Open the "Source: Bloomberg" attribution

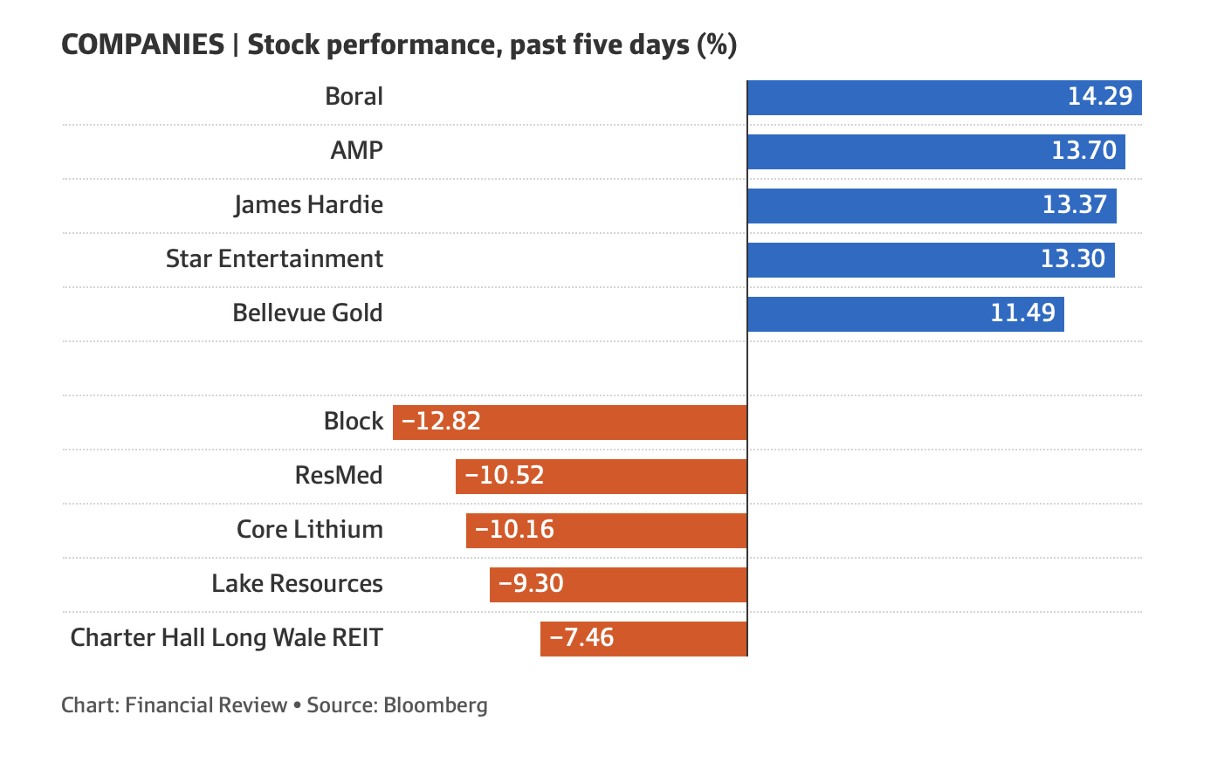coord(397,705)
